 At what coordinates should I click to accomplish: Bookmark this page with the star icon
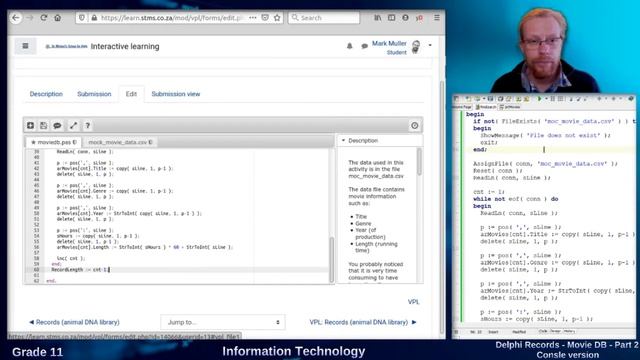tap(278, 18)
